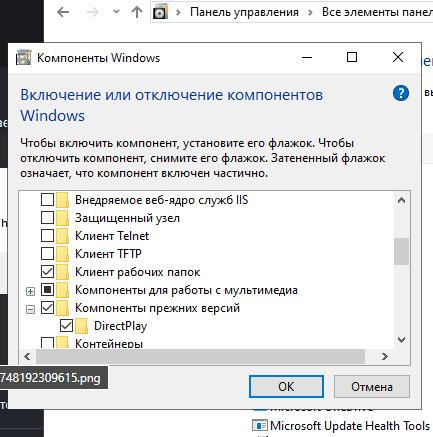
Task: Click the Control Panel address bar icon
Action: click(160, 13)
